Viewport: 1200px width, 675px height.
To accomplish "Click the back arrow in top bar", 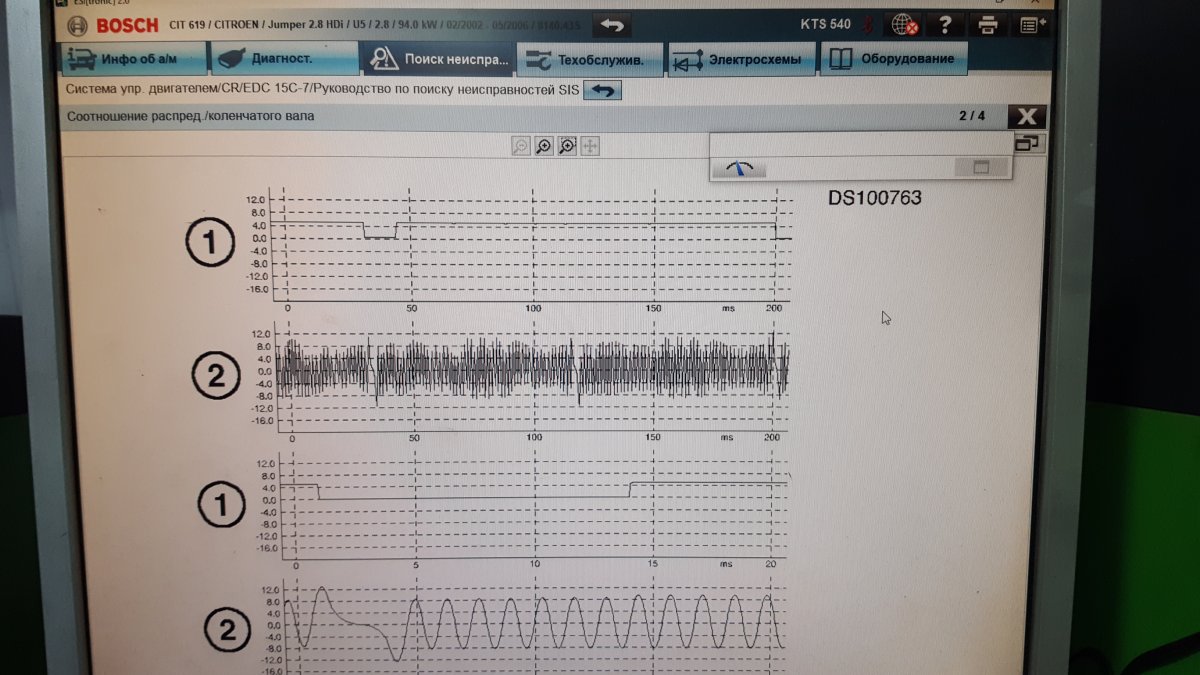I will [612, 24].
